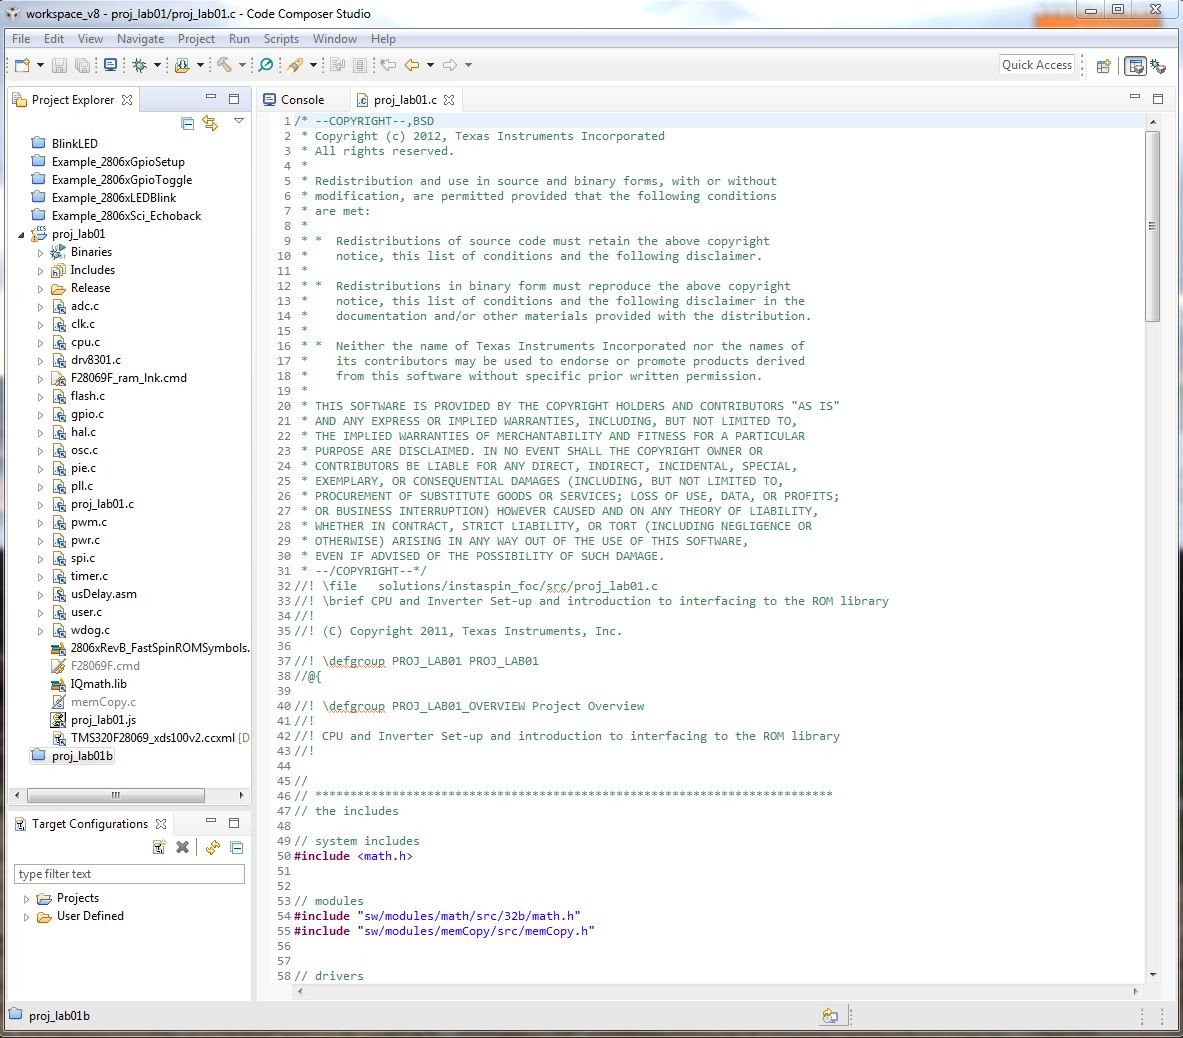Open the Build hammer dropdown arrow
This screenshot has width=1183, height=1038.
(x=241, y=66)
